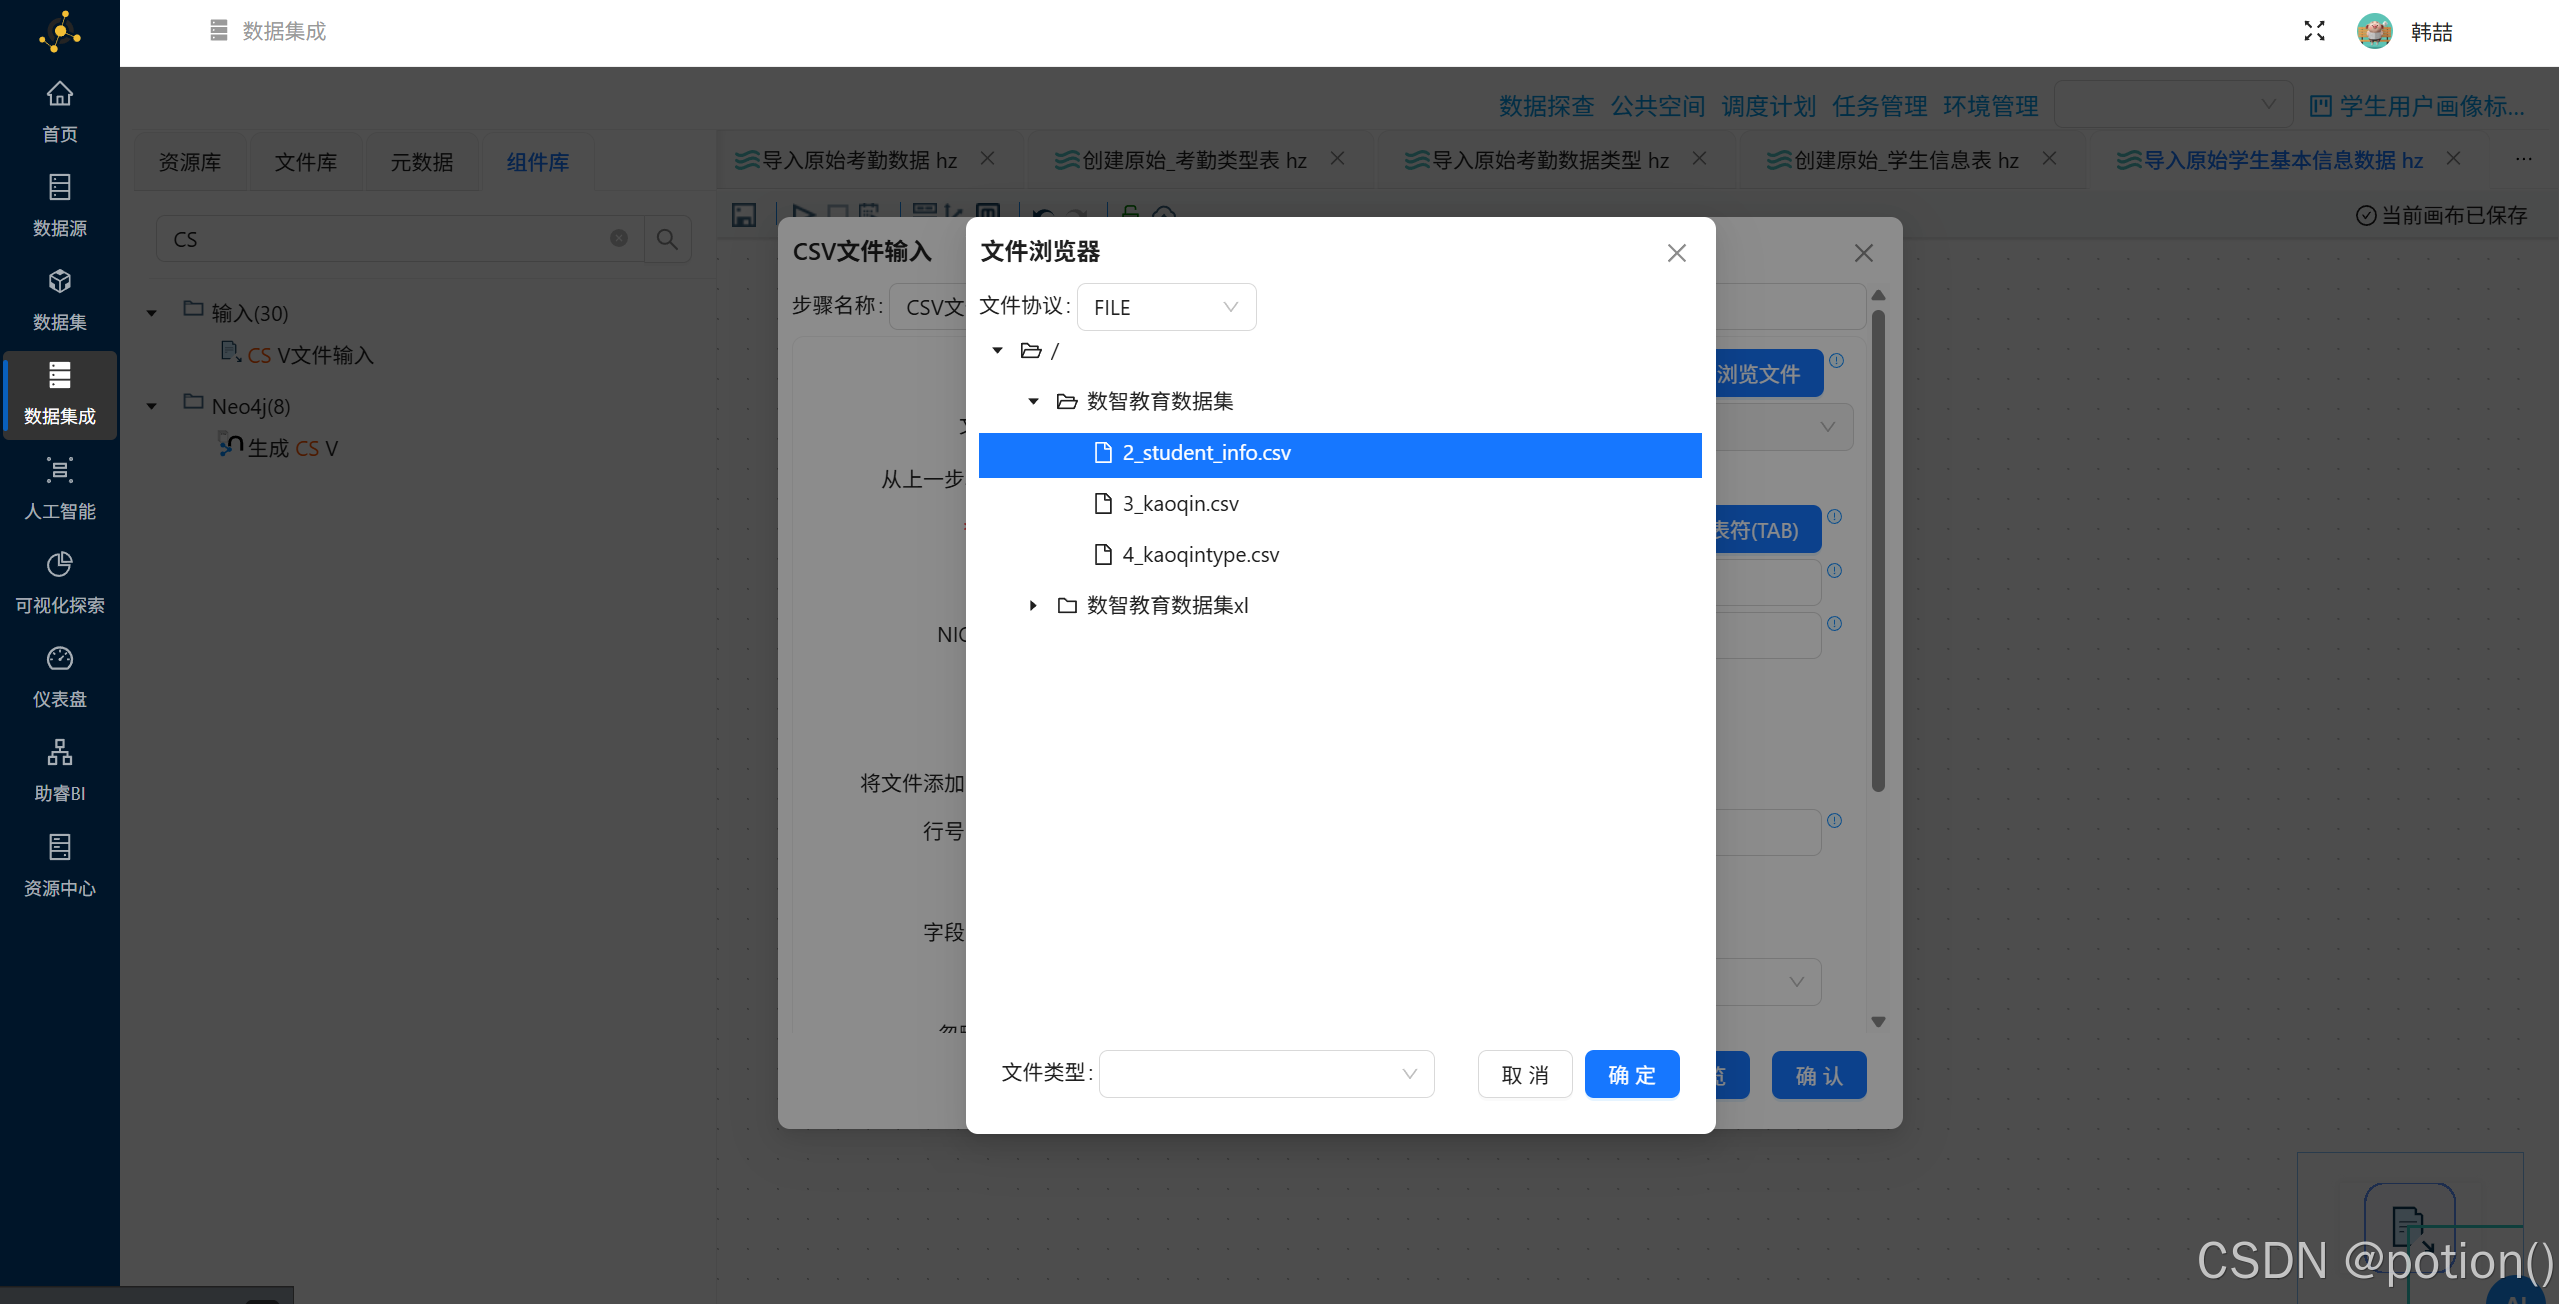Click scrollbar down arrow in CSV dialog

click(x=1878, y=1022)
